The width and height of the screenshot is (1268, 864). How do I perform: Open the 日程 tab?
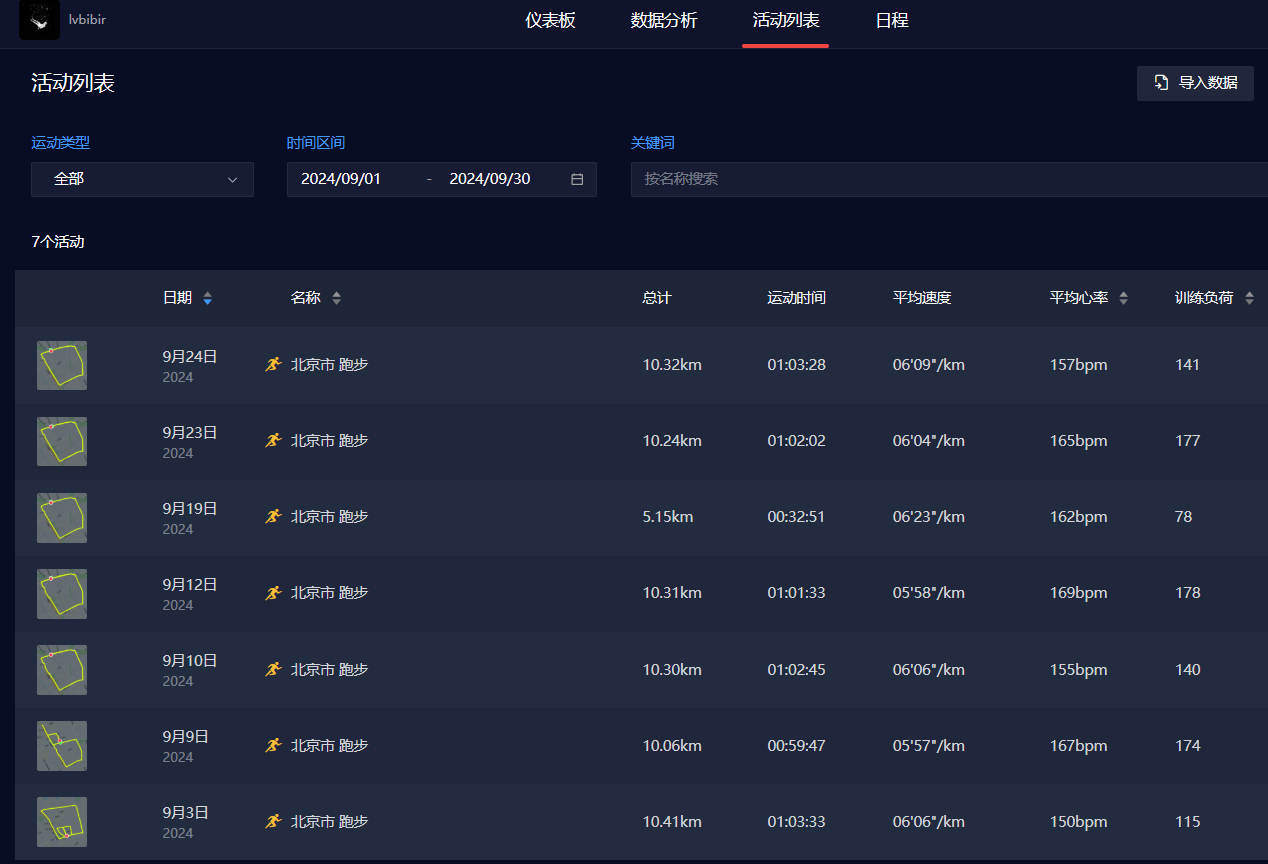point(892,21)
